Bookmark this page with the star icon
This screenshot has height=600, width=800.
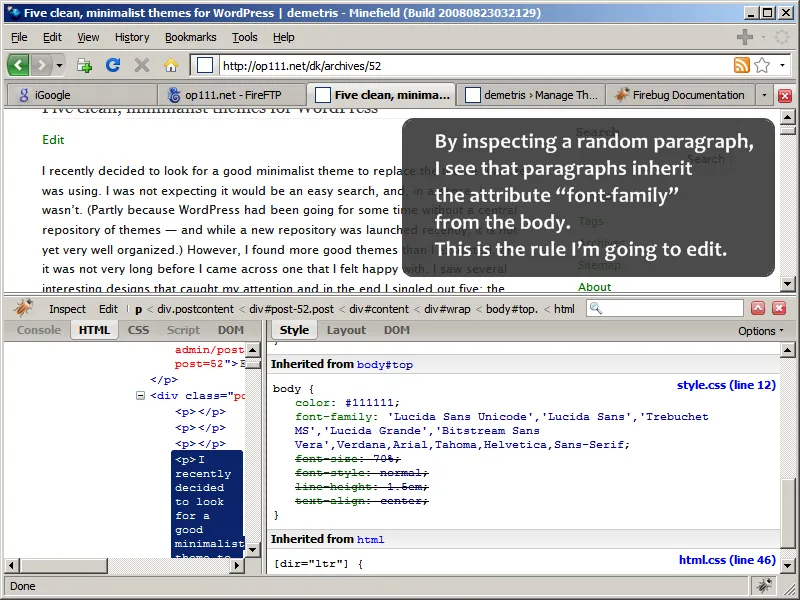tap(762, 65)
